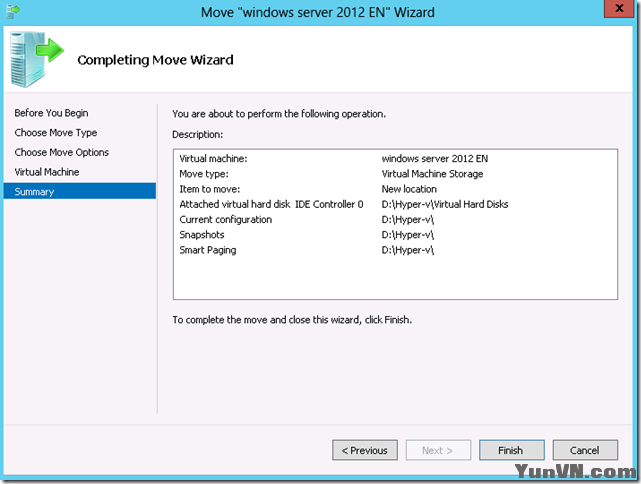Viewport: 641px width, 484px height.
Task: Click the 'Description:' label
Action: pyautogui.click(x=197, y=134)
